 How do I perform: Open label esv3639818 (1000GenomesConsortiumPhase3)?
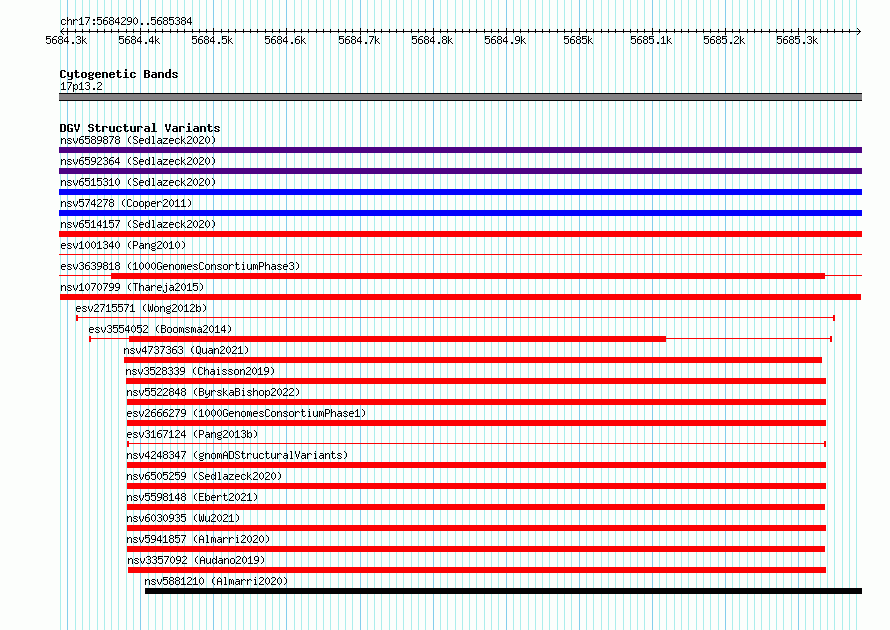(180, 266)
